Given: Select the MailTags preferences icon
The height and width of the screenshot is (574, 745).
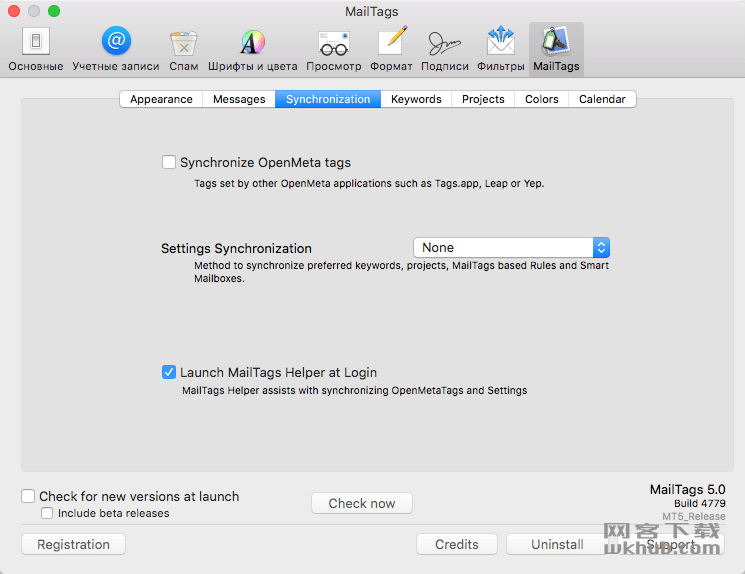Looking at the screenshot, I should tap(556, 49).
